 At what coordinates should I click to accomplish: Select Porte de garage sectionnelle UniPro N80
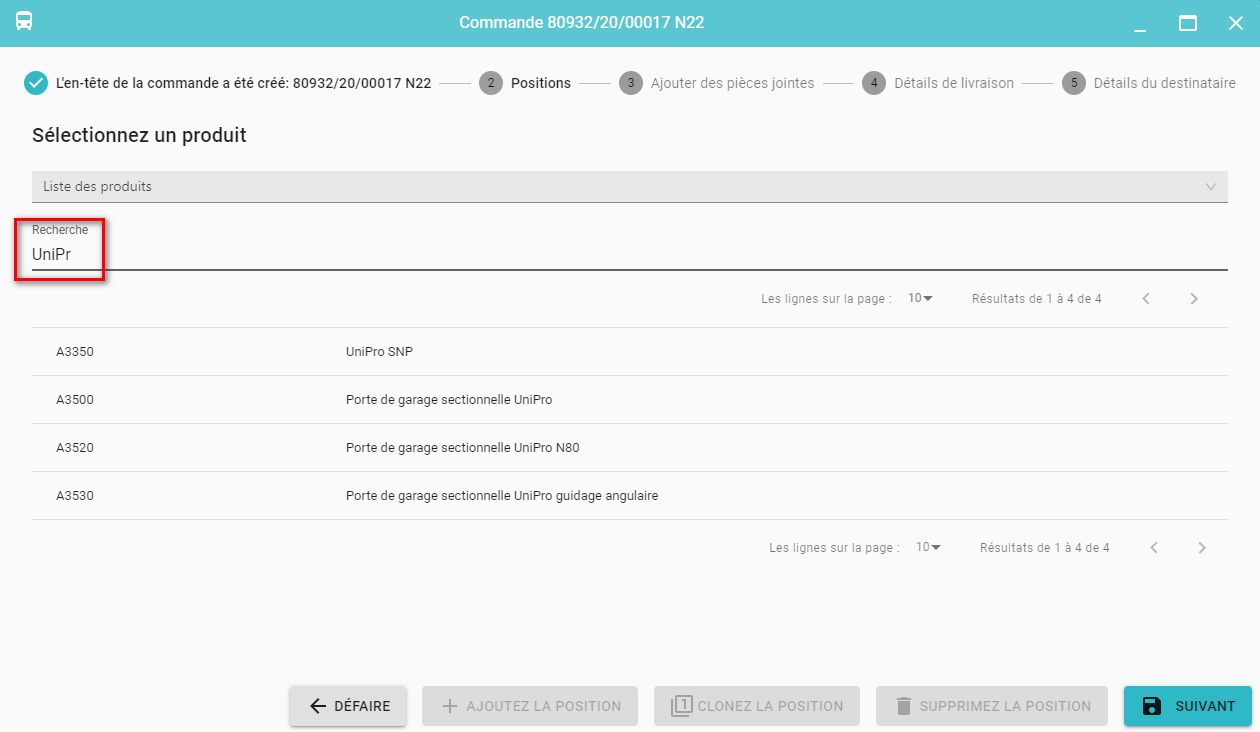tap(629, 448)
